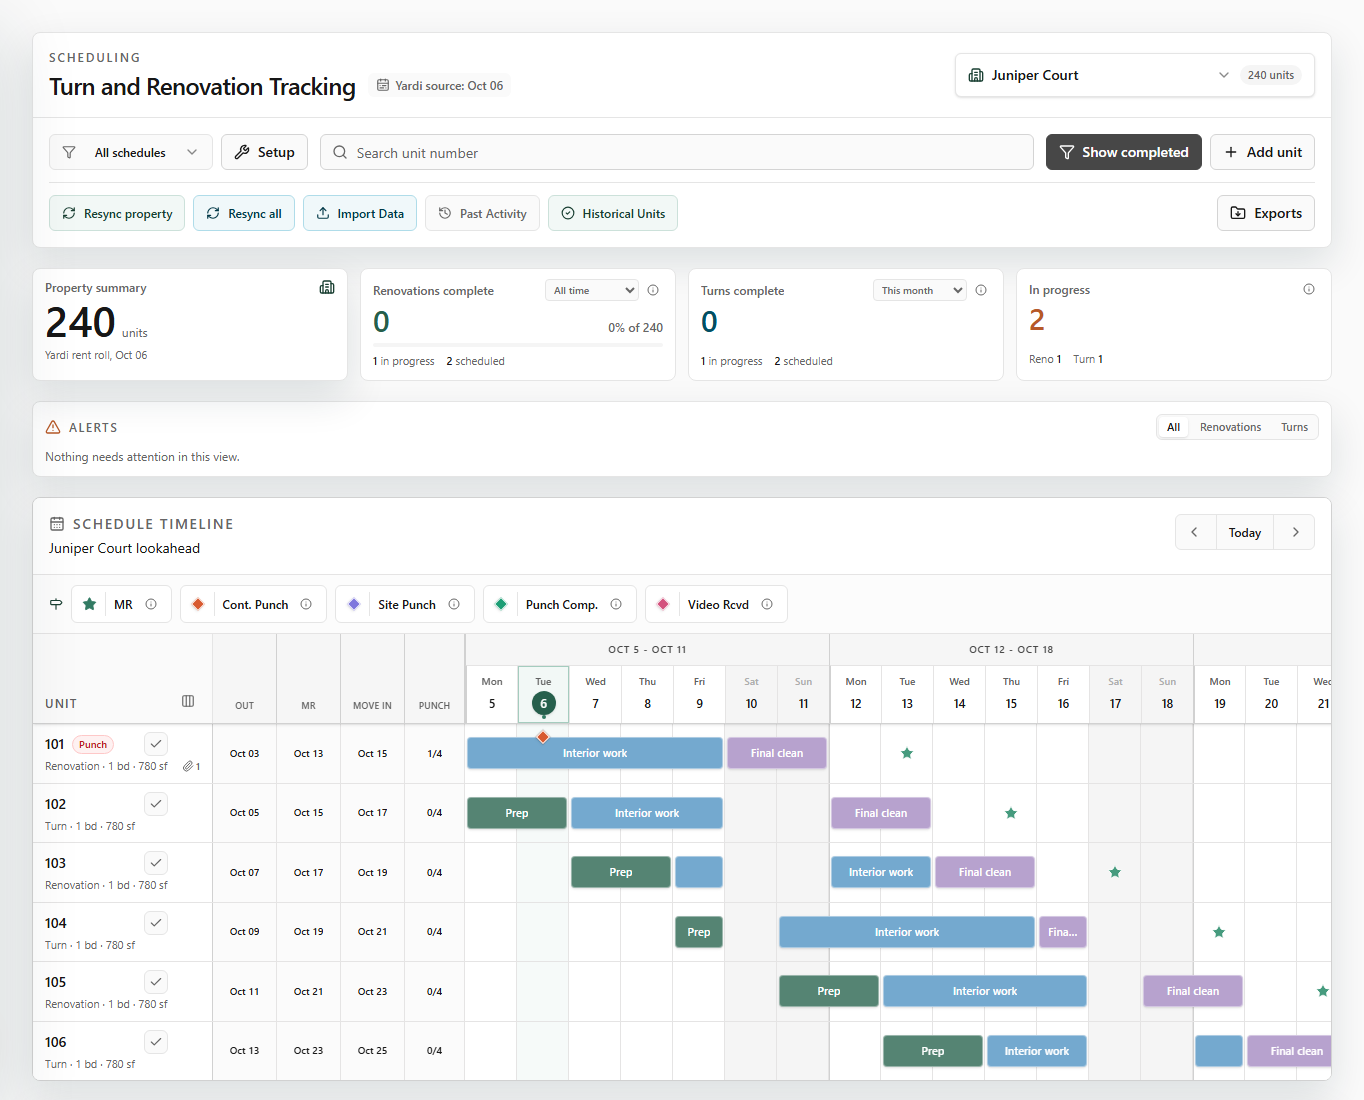The height and width of the screenshot is (1100, 1364).
Task: Click the pin icon left of the MR legend
Action: pyautogui.click(x=56, y=604)
